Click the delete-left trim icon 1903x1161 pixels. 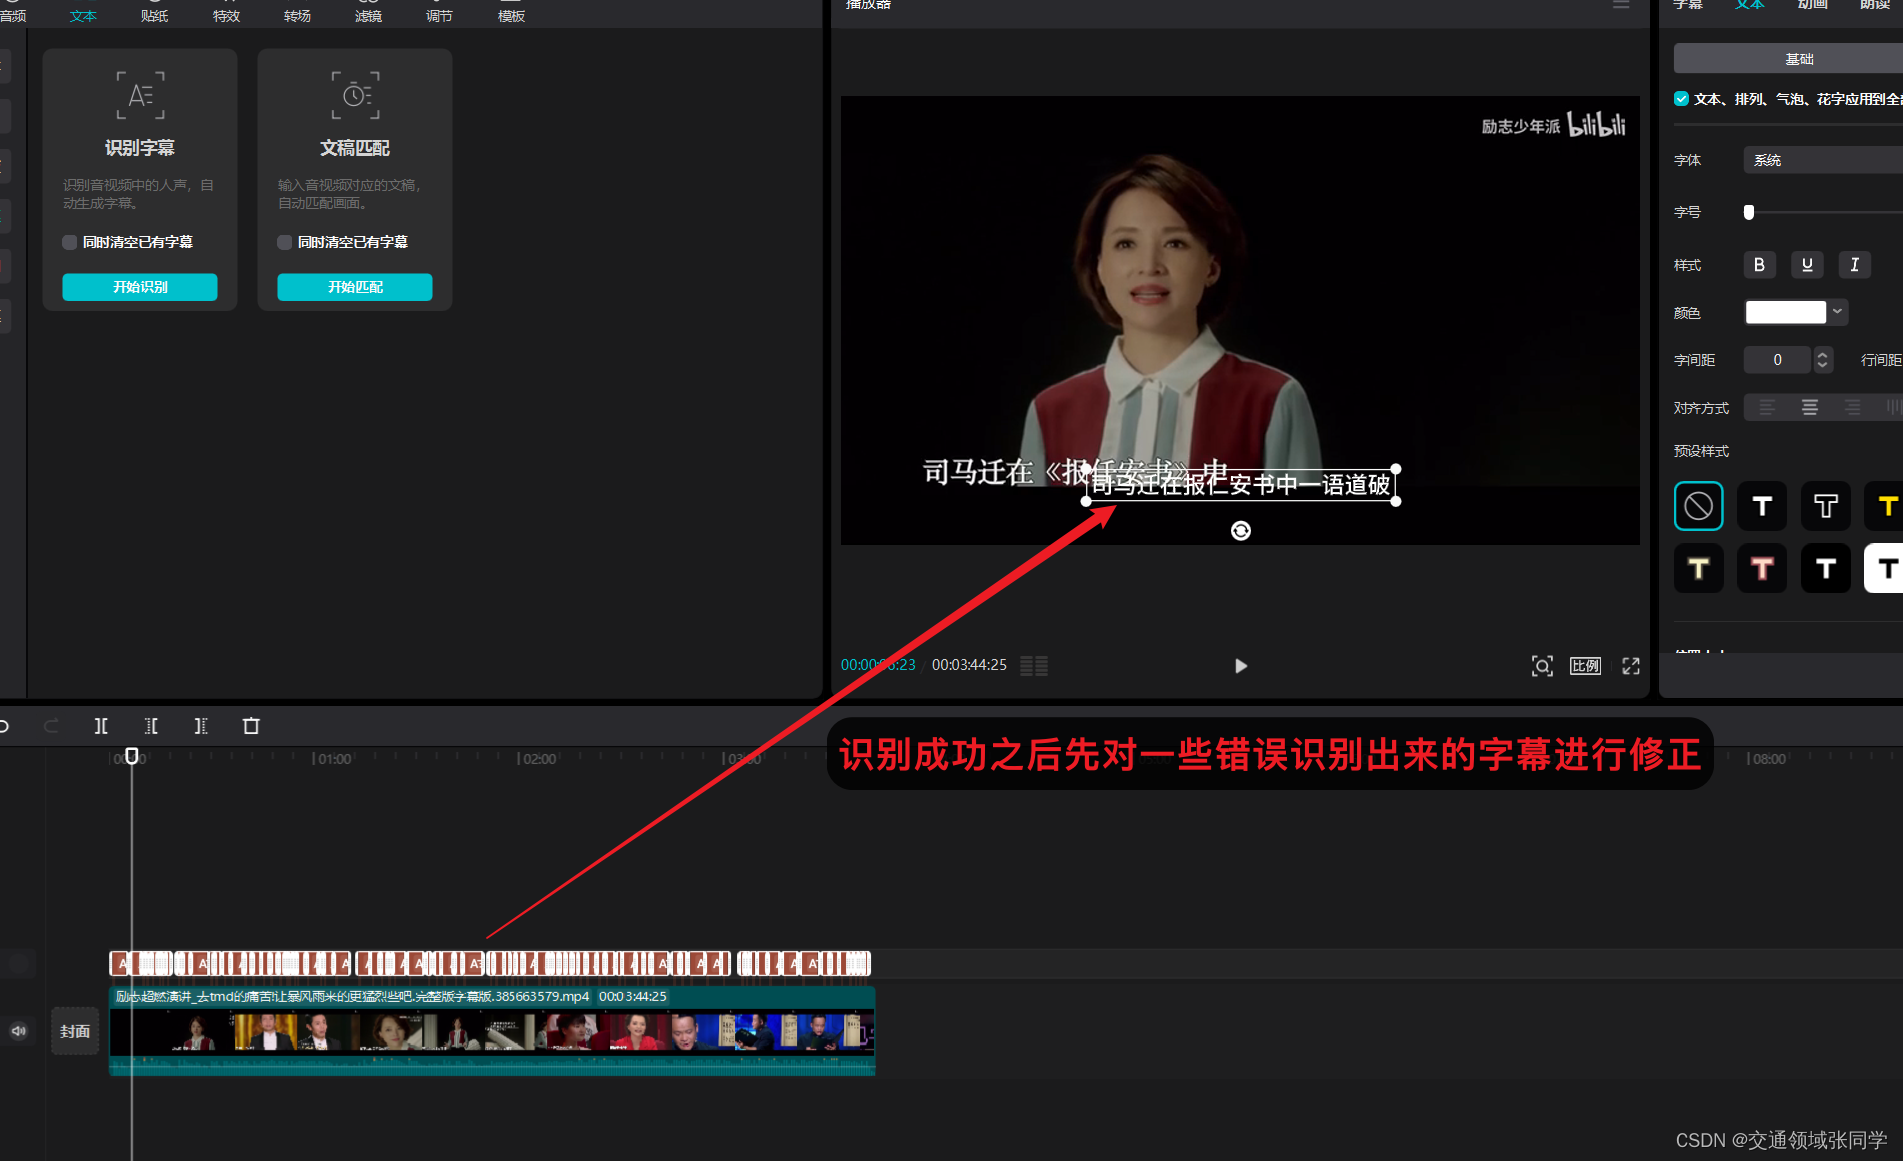click(151, 726)
